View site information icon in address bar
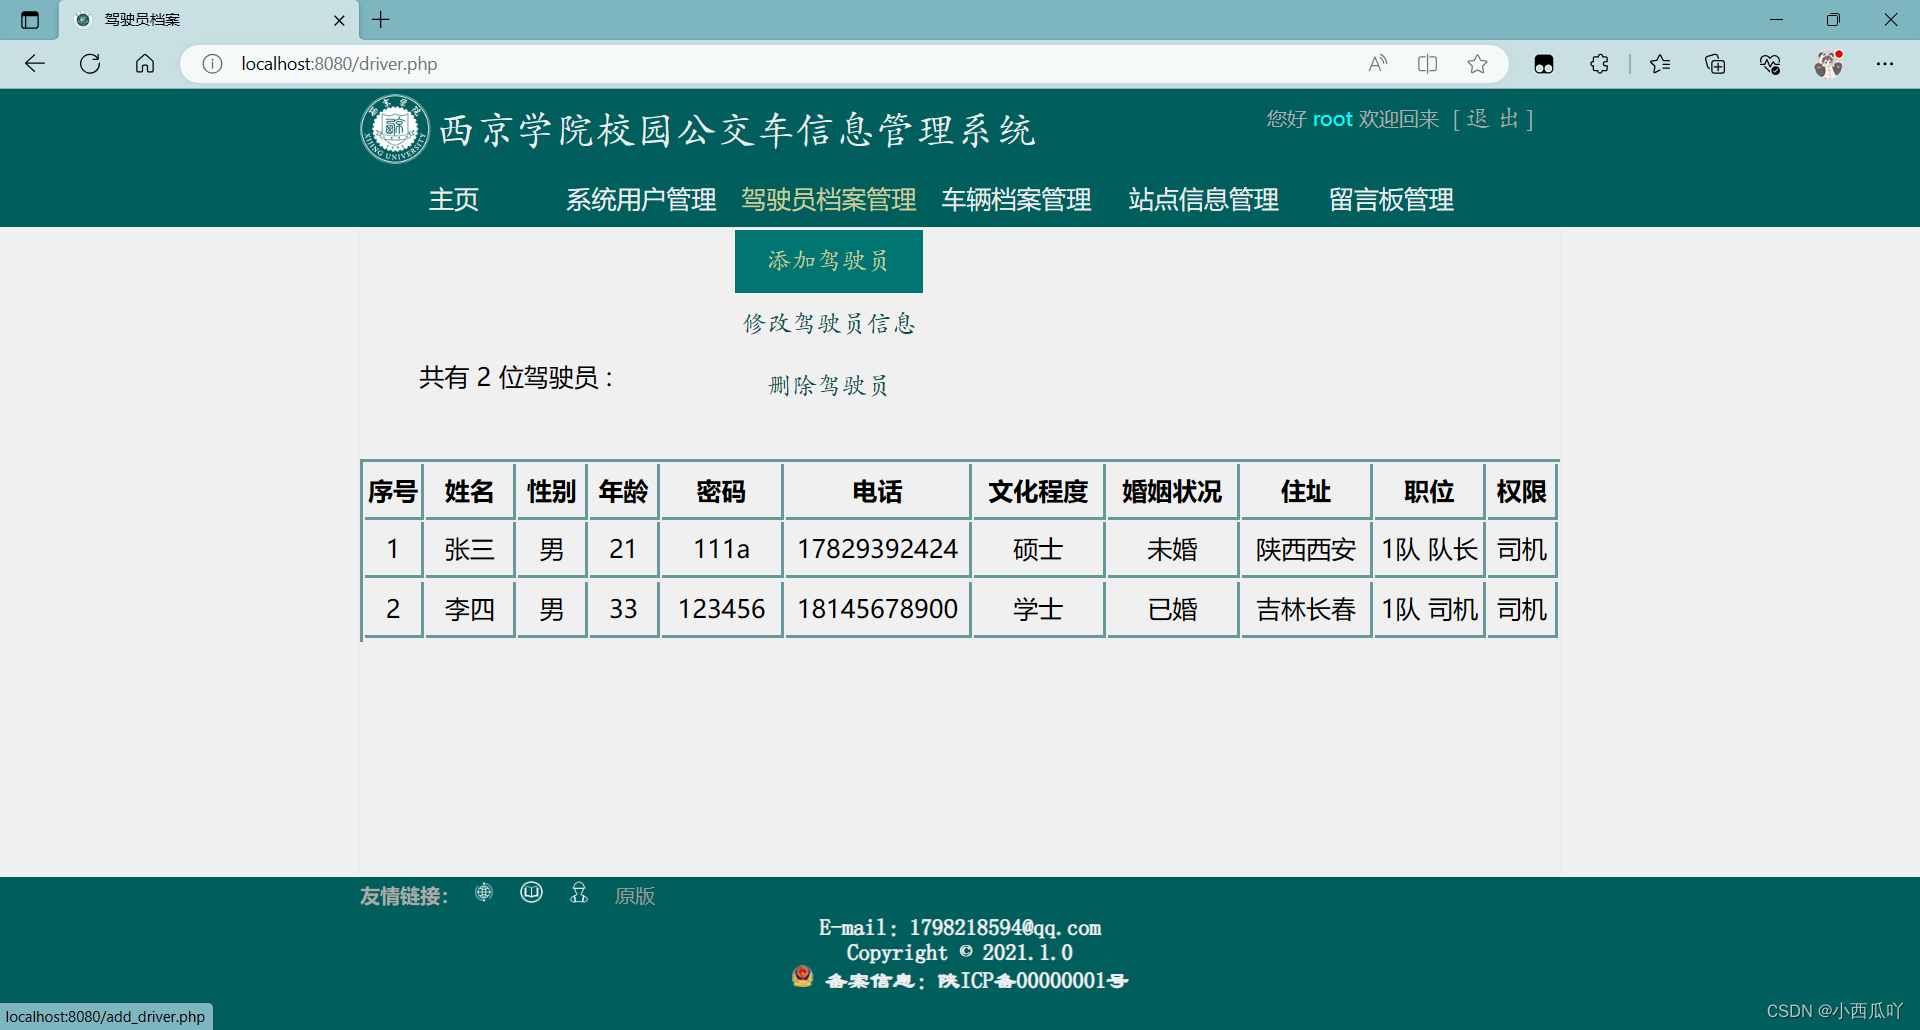The width and height of the screenshot is (1920, 1030). click(212, 64)
